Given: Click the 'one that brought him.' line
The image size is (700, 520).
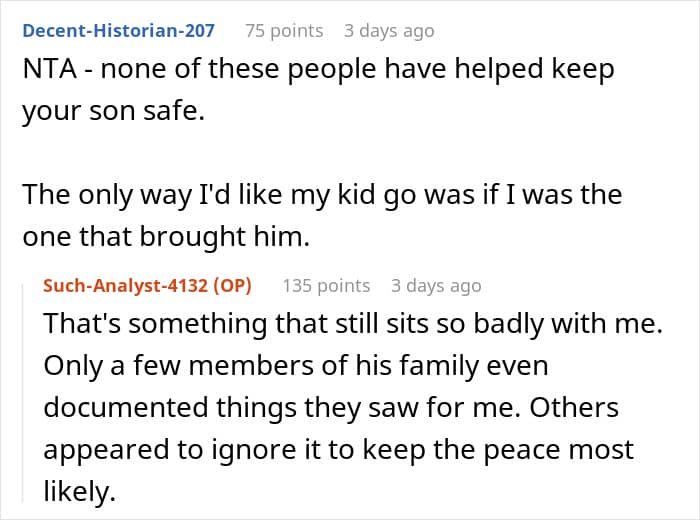Looking at the screenshot, I should coord(166,236).
